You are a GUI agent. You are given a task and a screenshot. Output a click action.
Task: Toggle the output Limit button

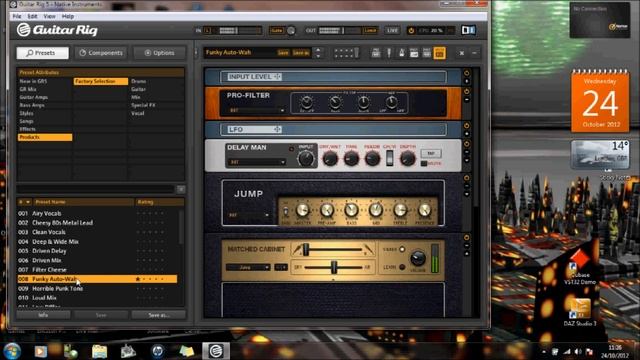(x=370, y=31)
